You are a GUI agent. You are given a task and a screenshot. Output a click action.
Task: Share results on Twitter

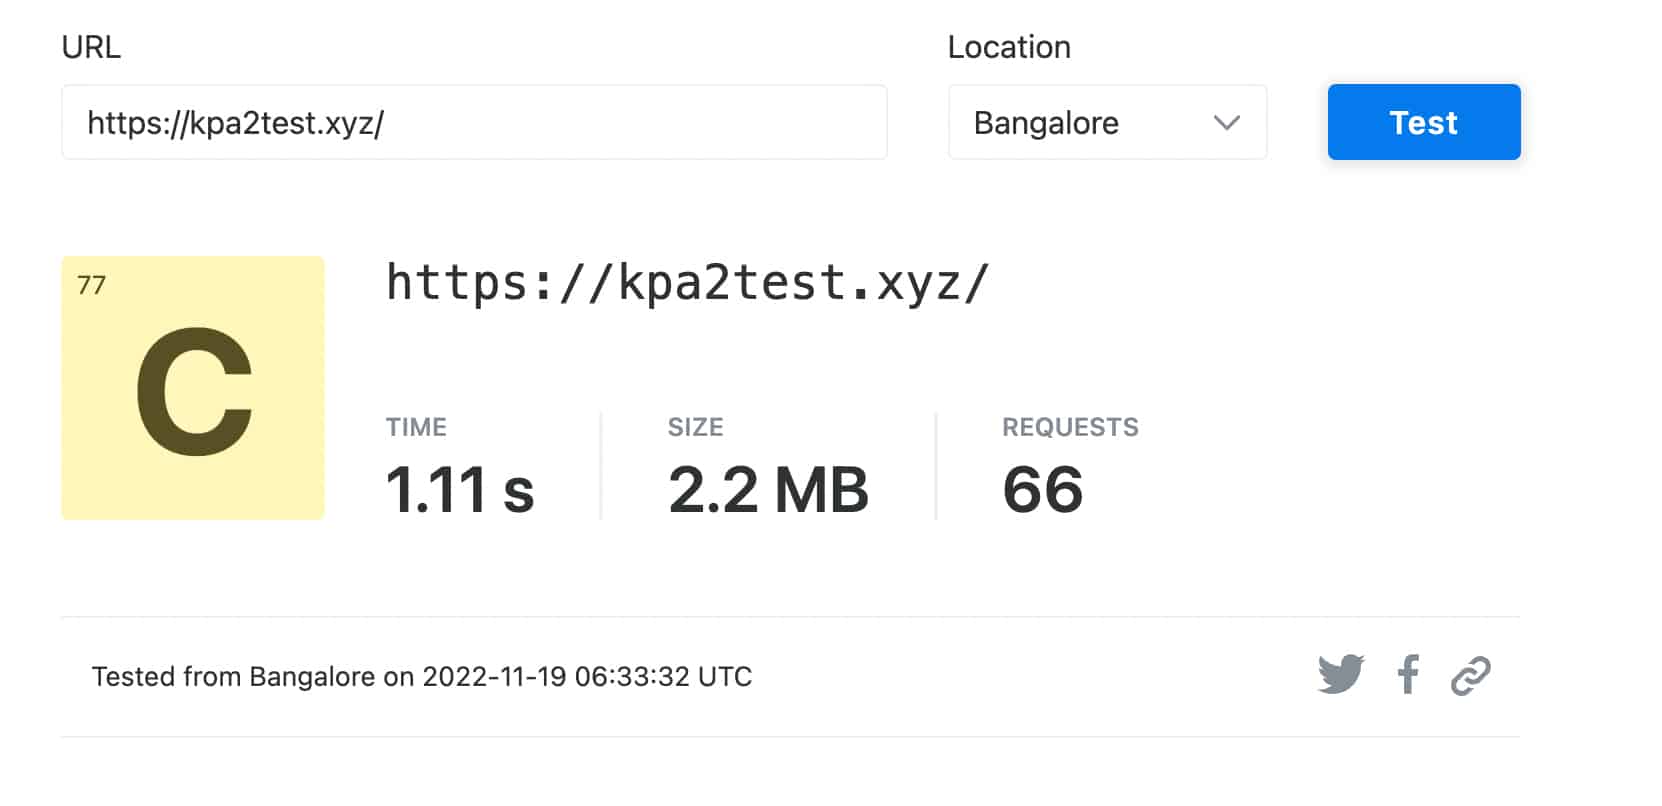click(x=1341, y=674)
